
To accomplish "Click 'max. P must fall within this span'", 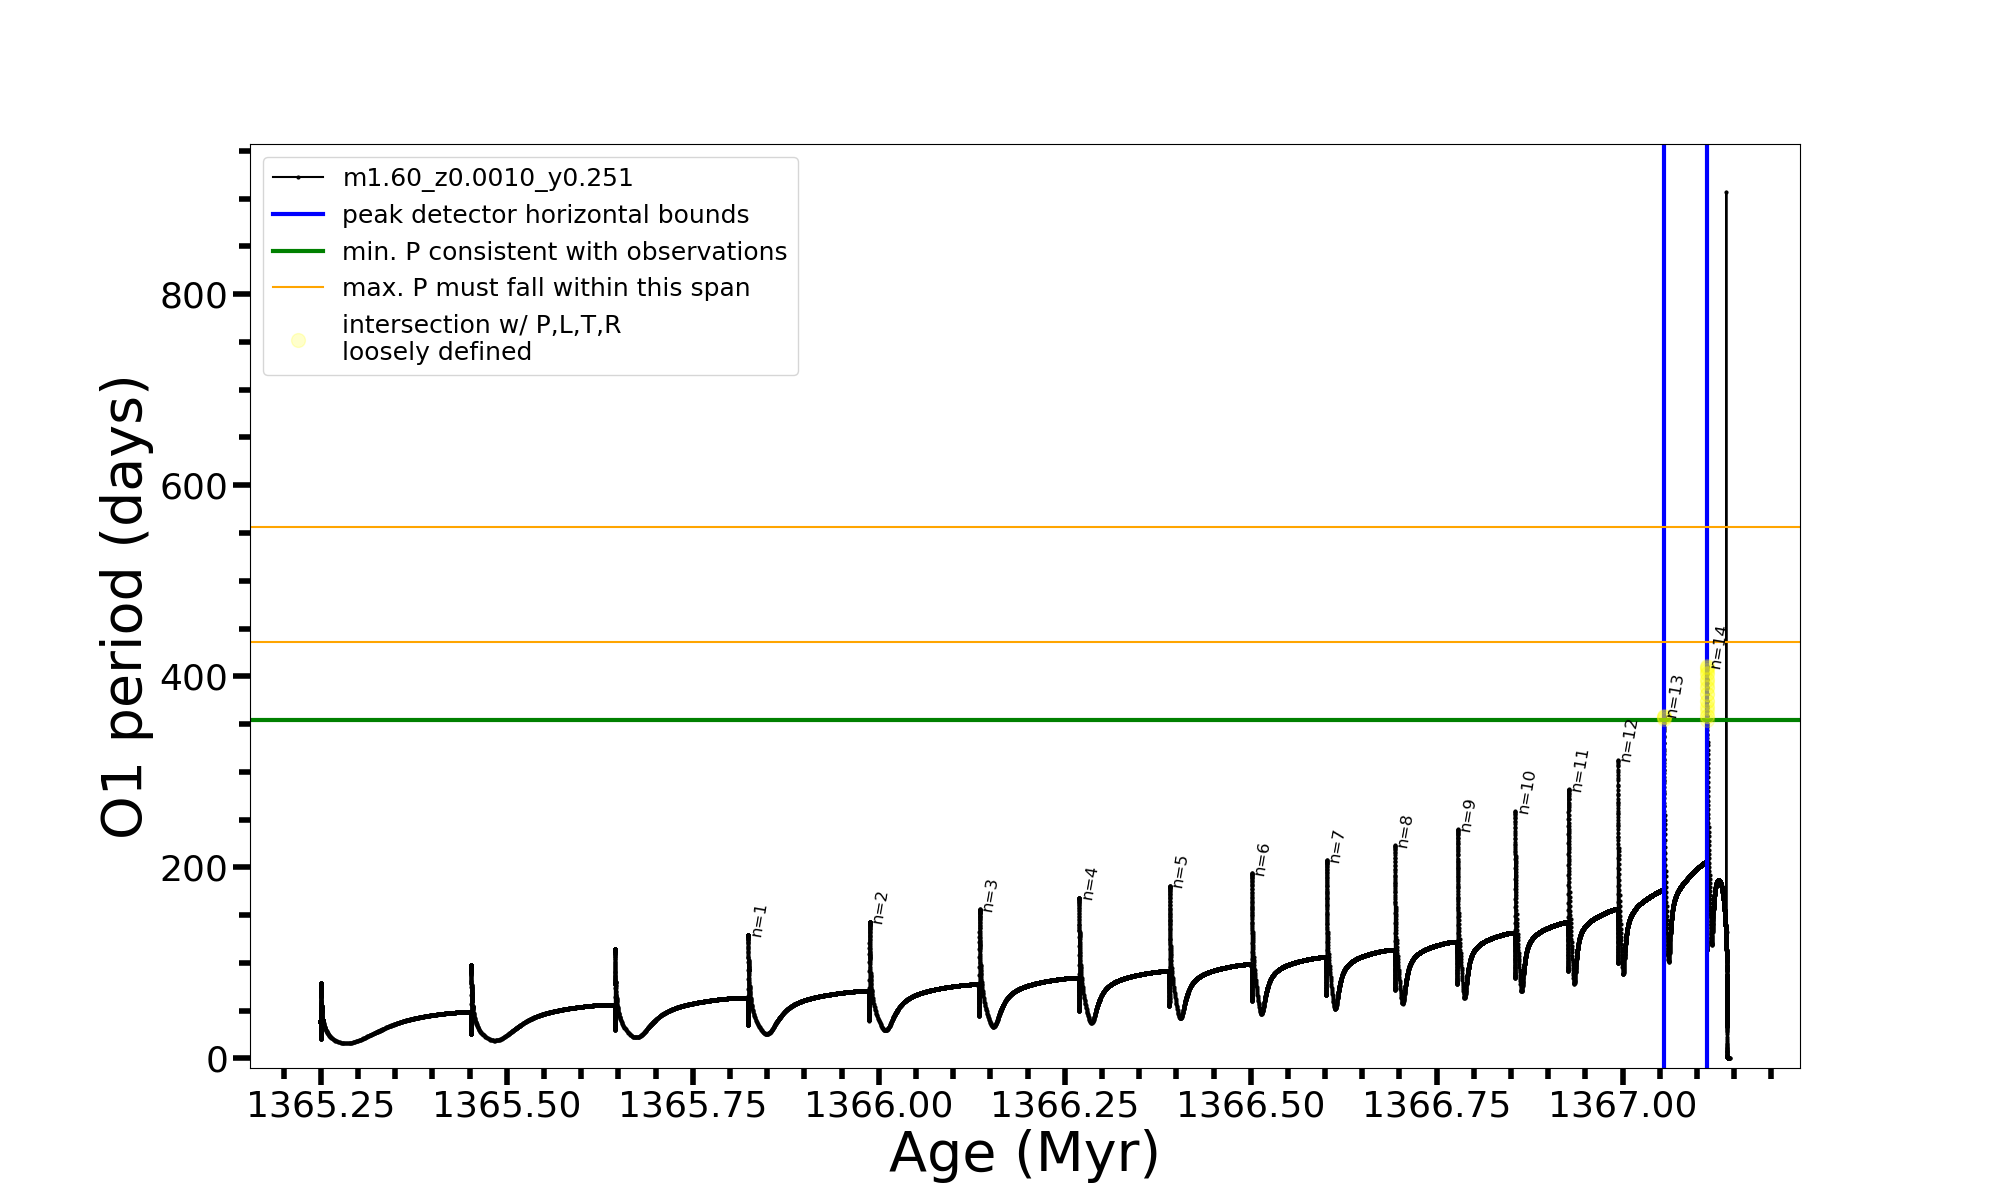I will (x=545, y=288).
